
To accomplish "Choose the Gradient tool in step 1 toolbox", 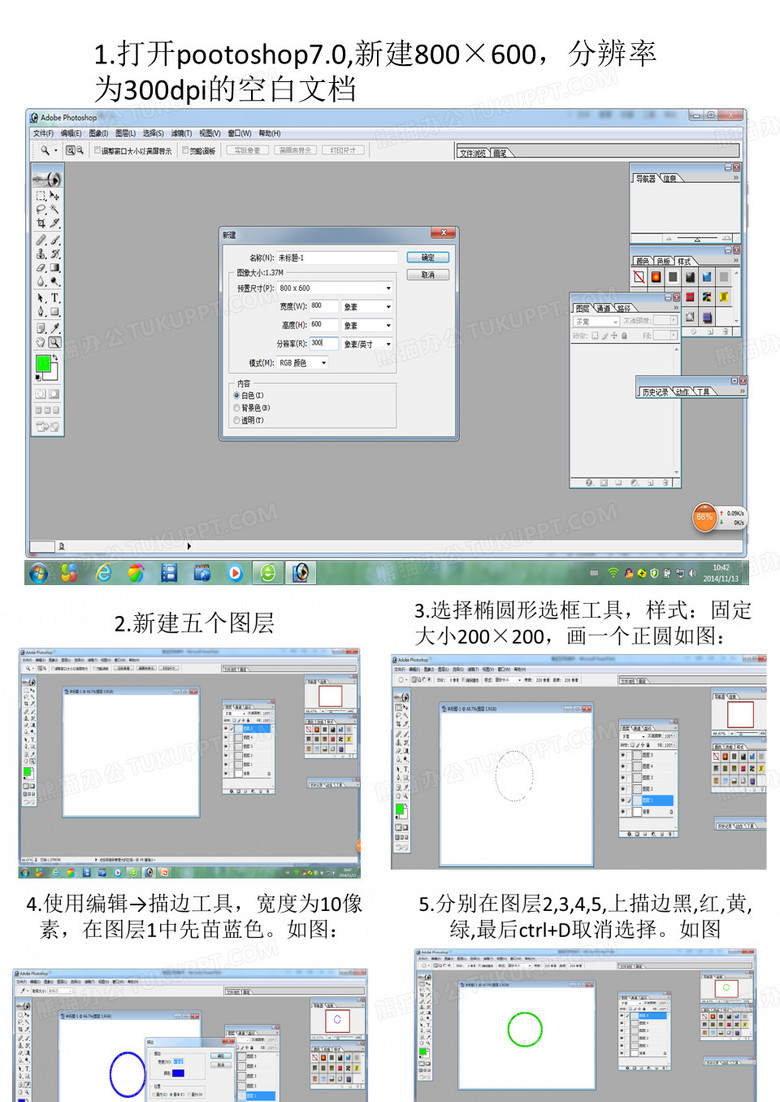I will [55, 267].
